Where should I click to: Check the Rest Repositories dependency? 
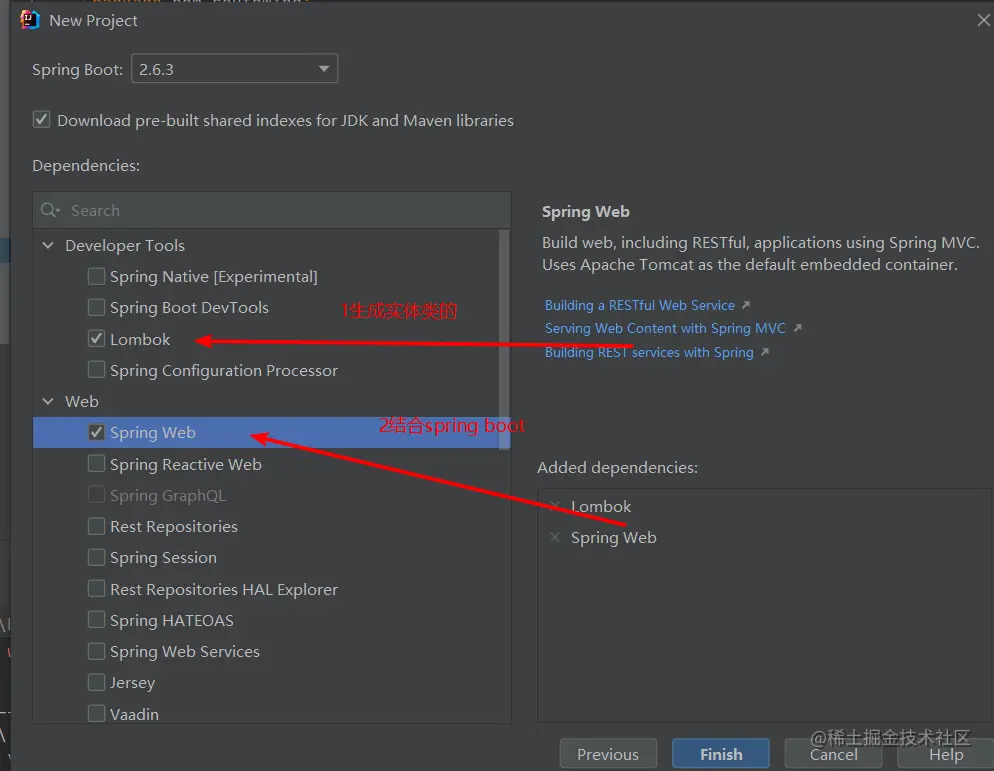pyautogui.click(x=96, y=526)
